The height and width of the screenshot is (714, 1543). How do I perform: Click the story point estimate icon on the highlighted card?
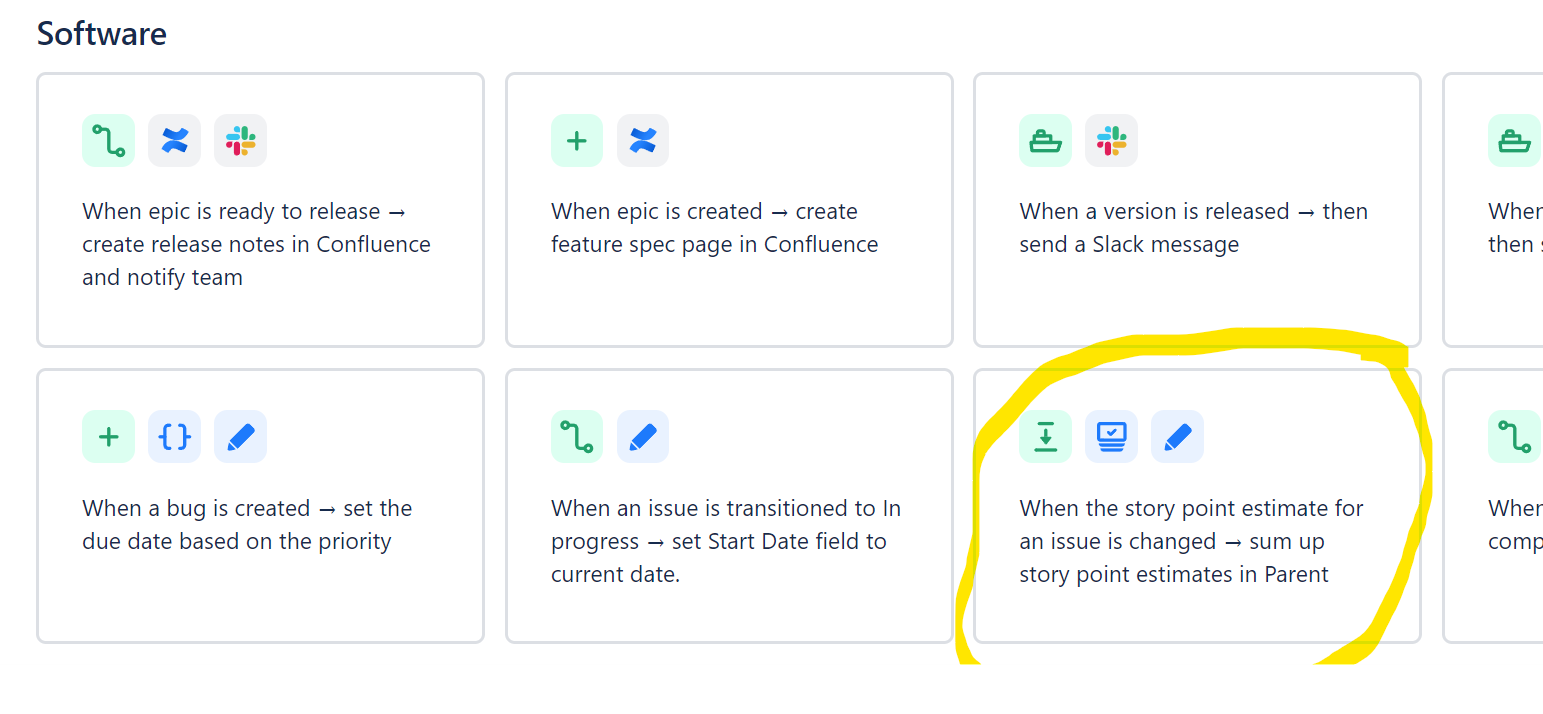click(x=1045, y=437)
